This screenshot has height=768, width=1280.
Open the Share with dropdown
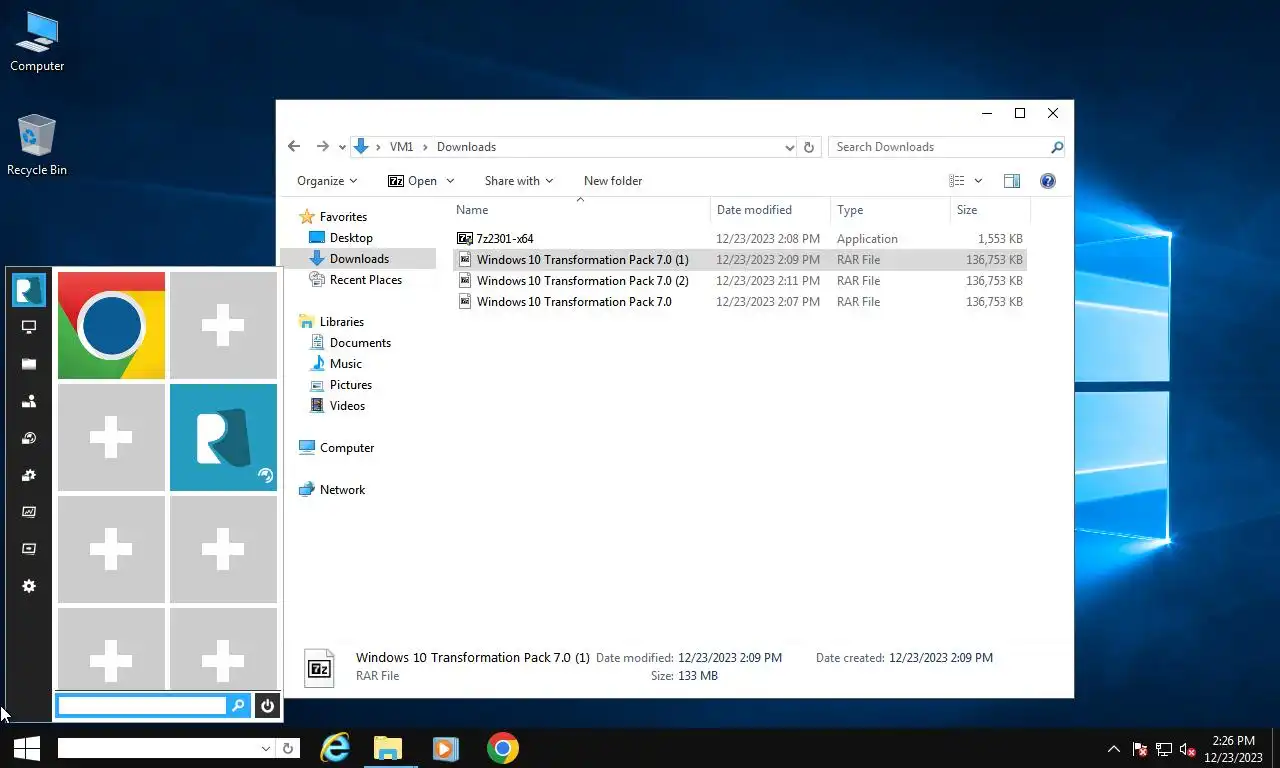click(519, 181)
